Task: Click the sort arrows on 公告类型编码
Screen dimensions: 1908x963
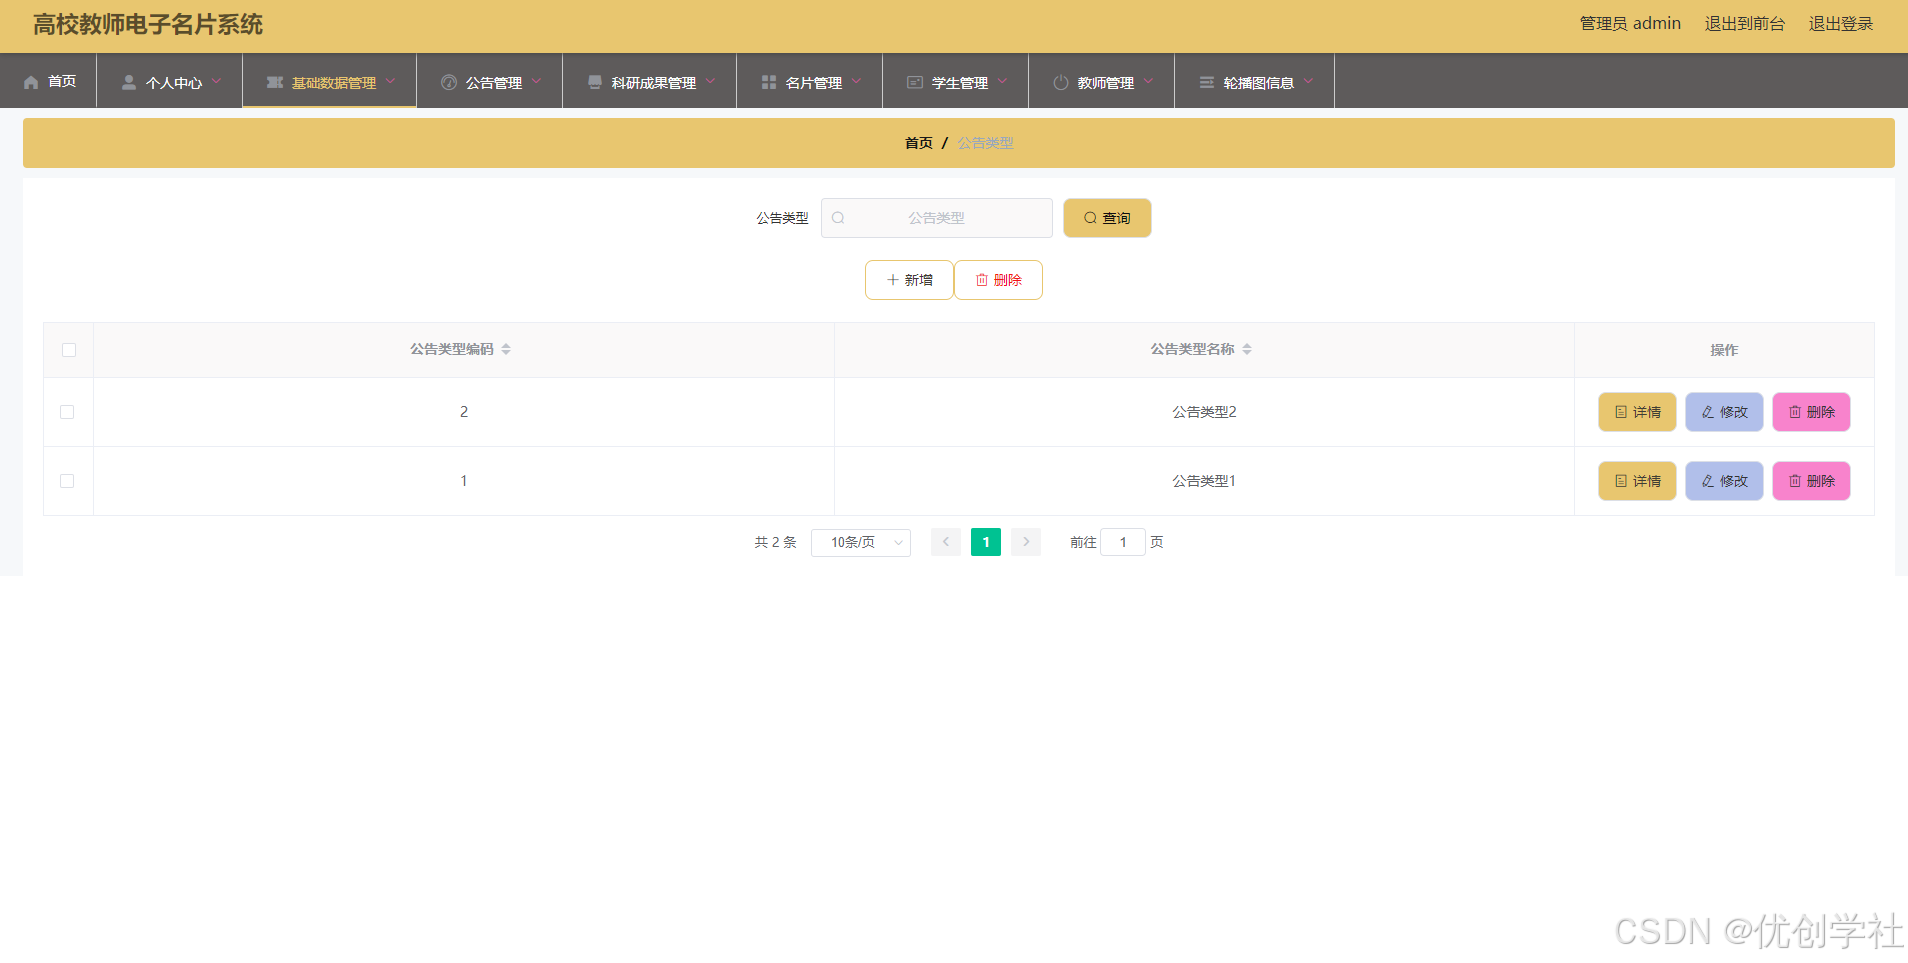Action: click(506, 349)
